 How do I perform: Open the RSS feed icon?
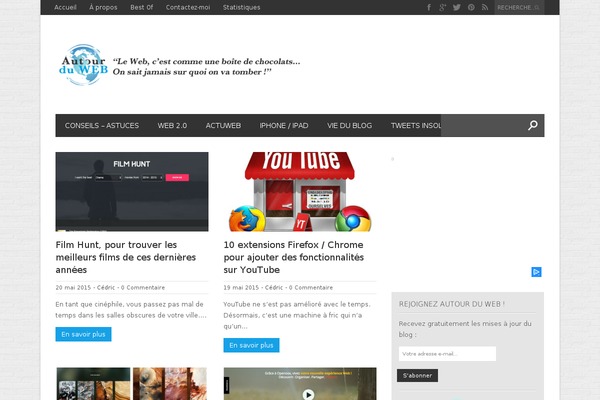[x=485, y=7]
